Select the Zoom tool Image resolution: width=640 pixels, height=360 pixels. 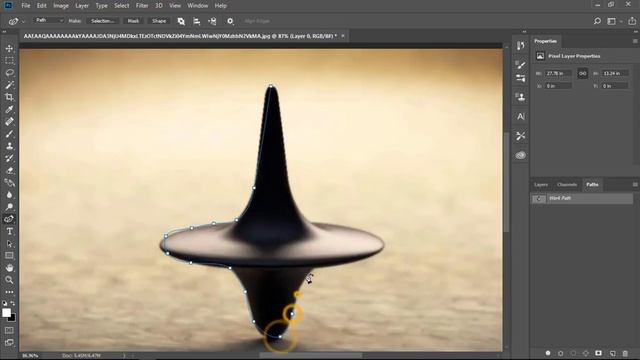click(x=9, y=280)
